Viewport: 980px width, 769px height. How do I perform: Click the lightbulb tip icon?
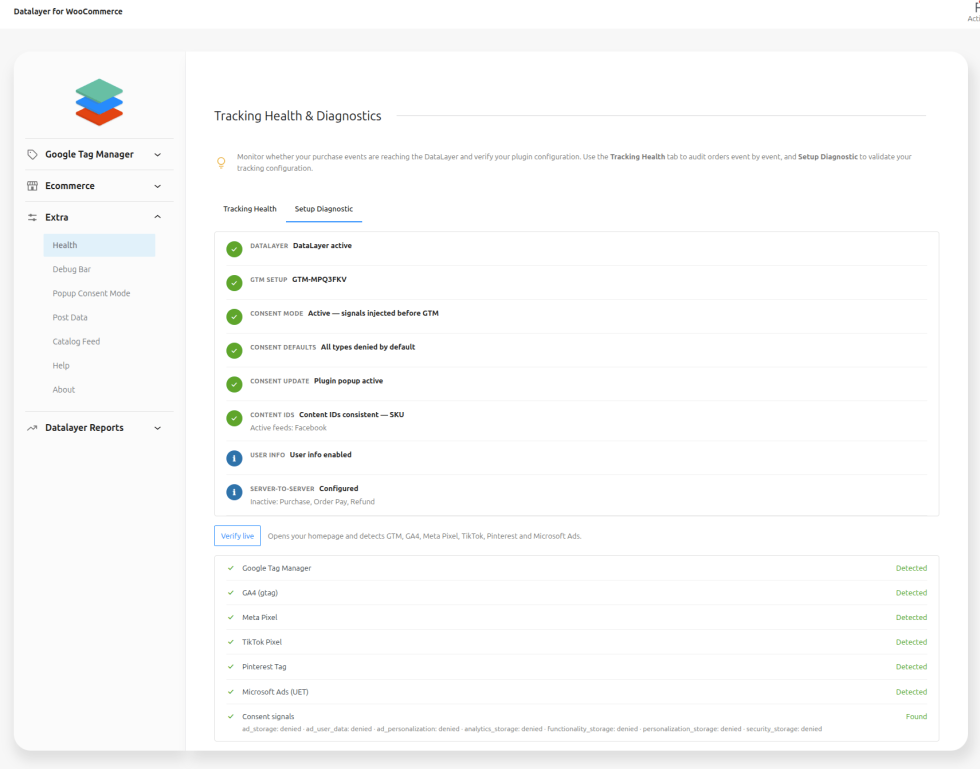tap(221, 163)
